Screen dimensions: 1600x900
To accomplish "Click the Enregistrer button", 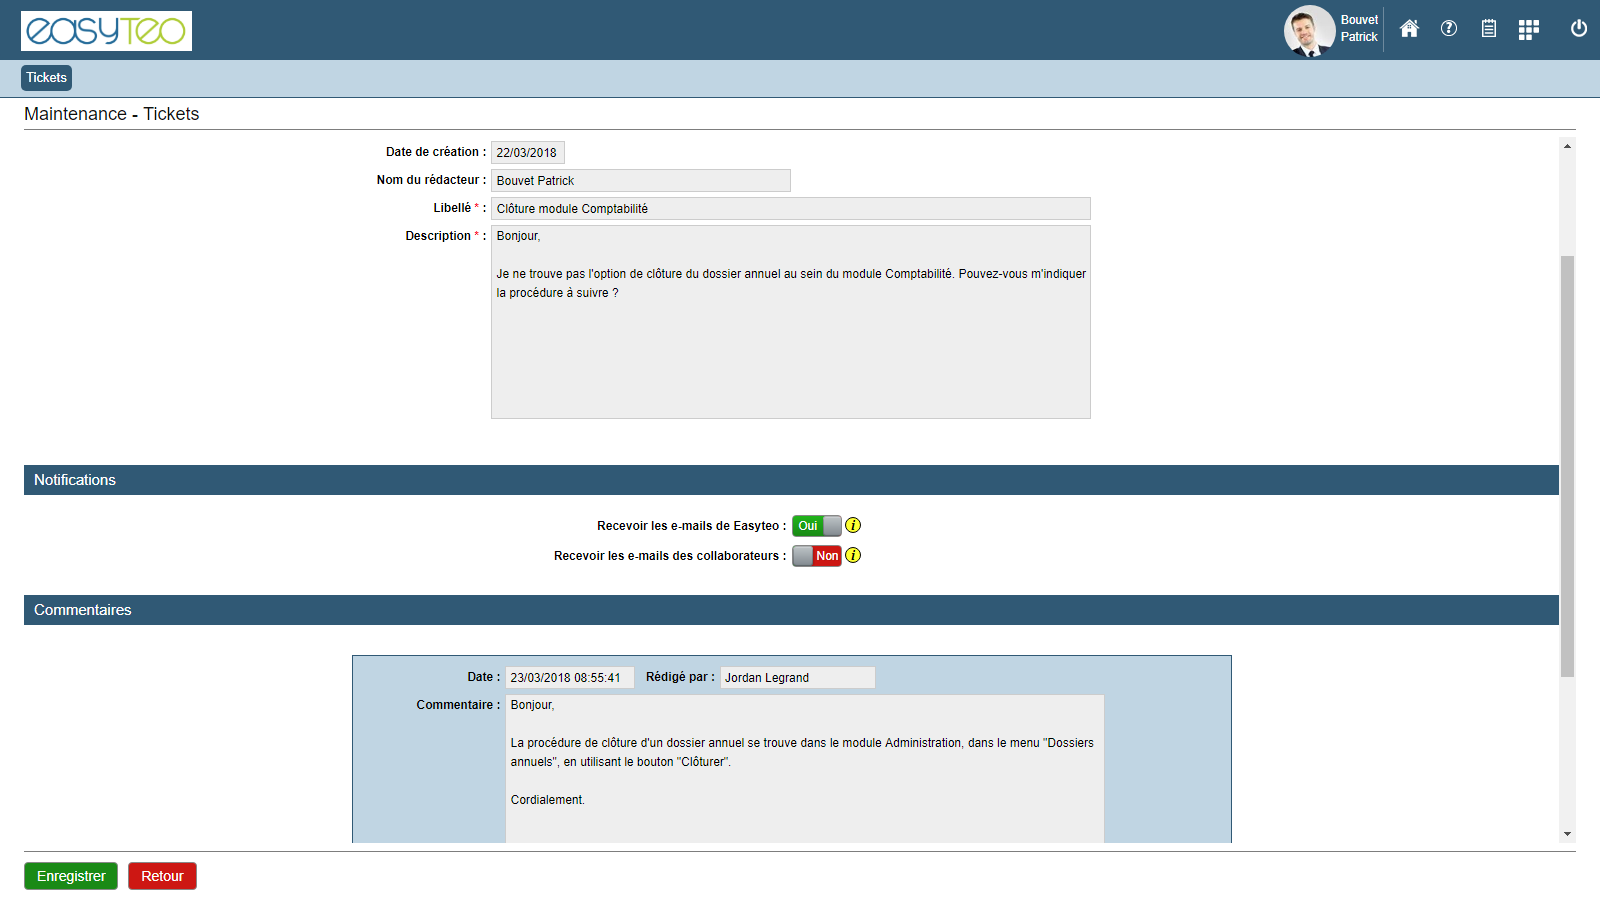I will tap(71, 876).
